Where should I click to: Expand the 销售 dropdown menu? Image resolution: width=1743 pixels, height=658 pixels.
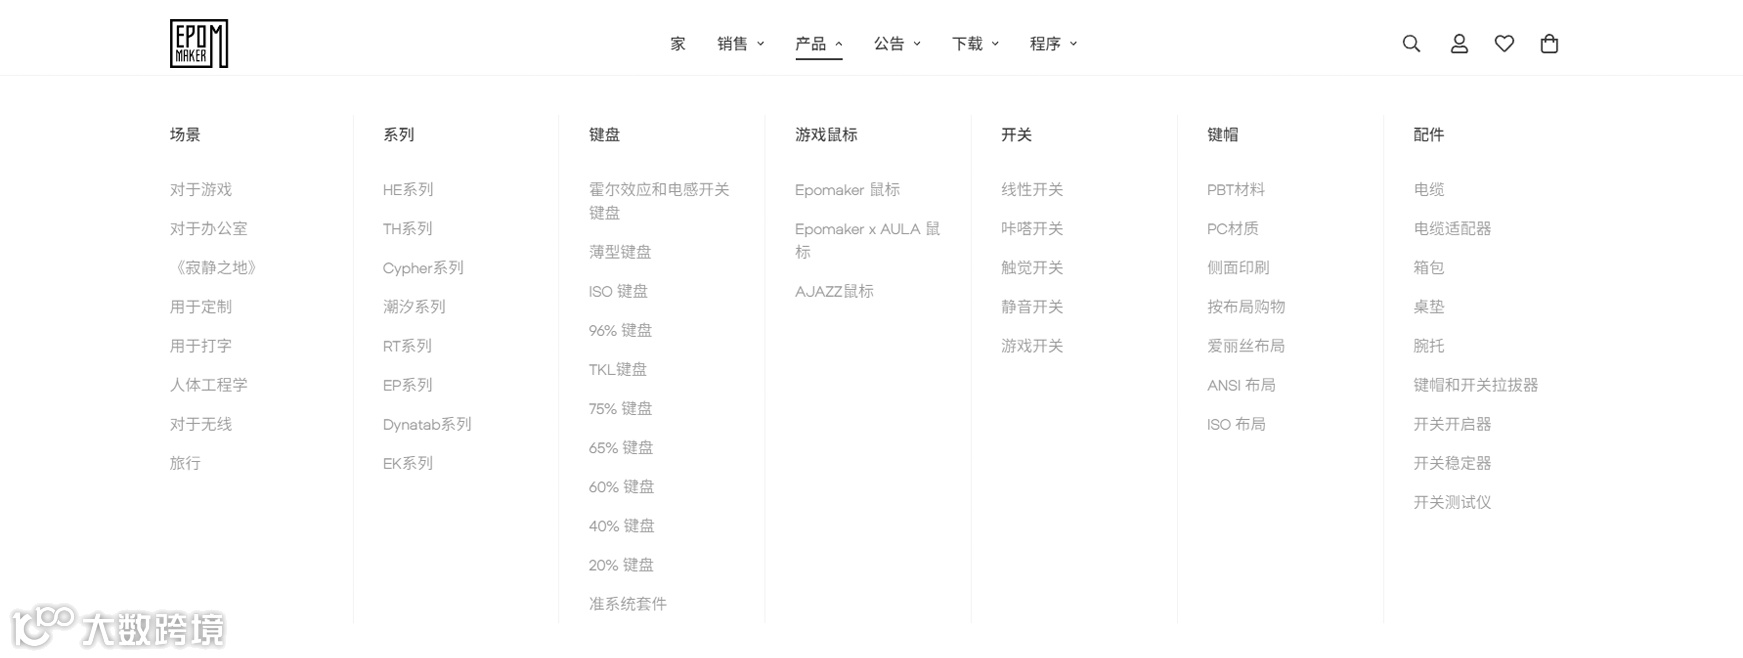[x=740, y=44]
